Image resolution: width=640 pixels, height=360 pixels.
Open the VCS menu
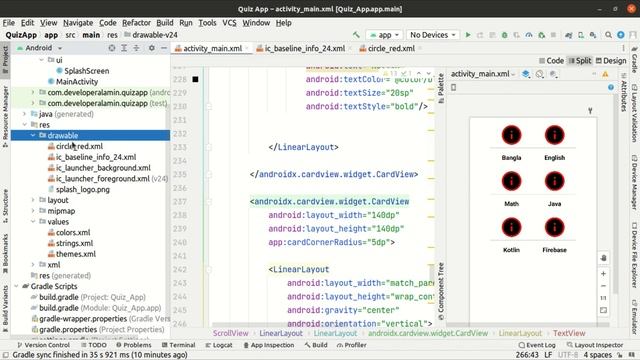coord(229,23)
